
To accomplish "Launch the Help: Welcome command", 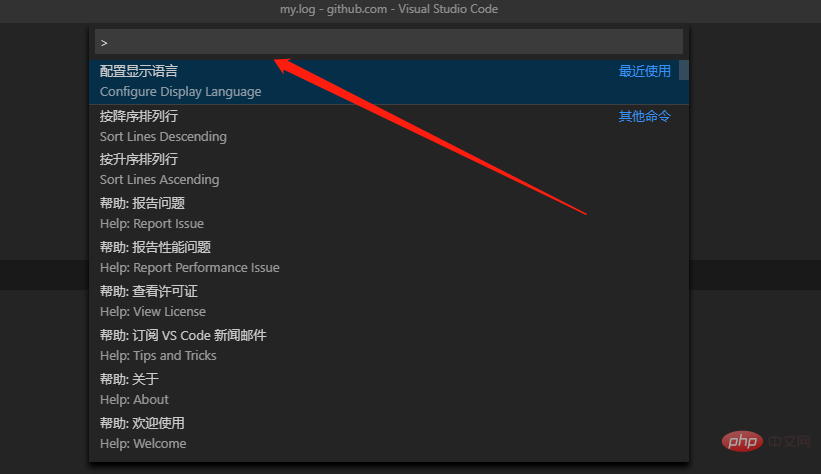I will click(x=389, y=434).
